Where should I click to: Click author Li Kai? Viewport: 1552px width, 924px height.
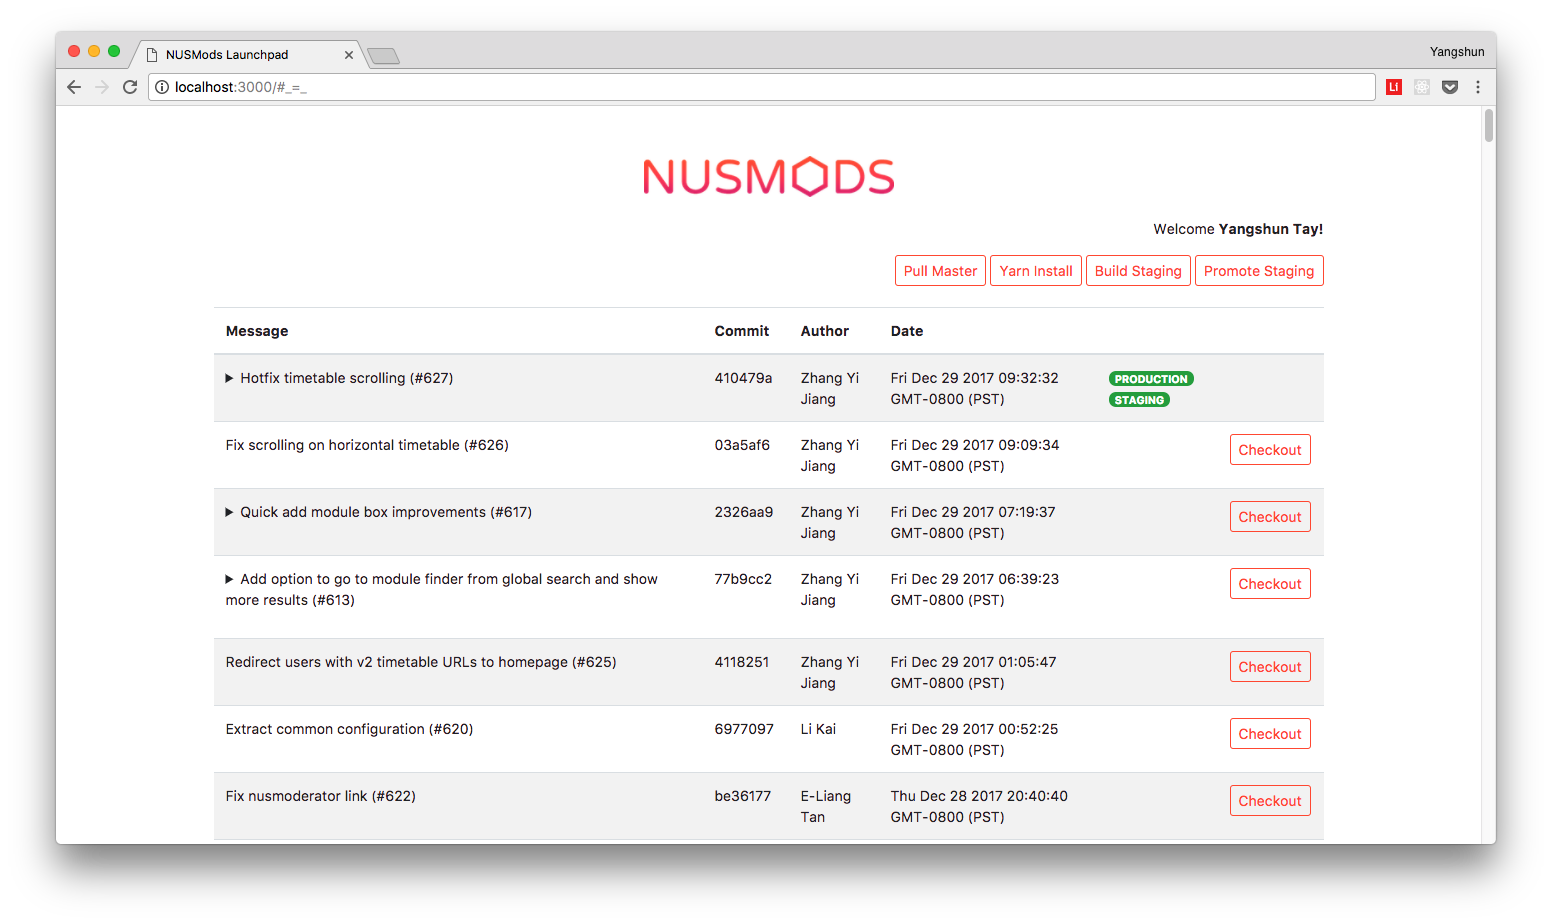(x=818, y=729)
